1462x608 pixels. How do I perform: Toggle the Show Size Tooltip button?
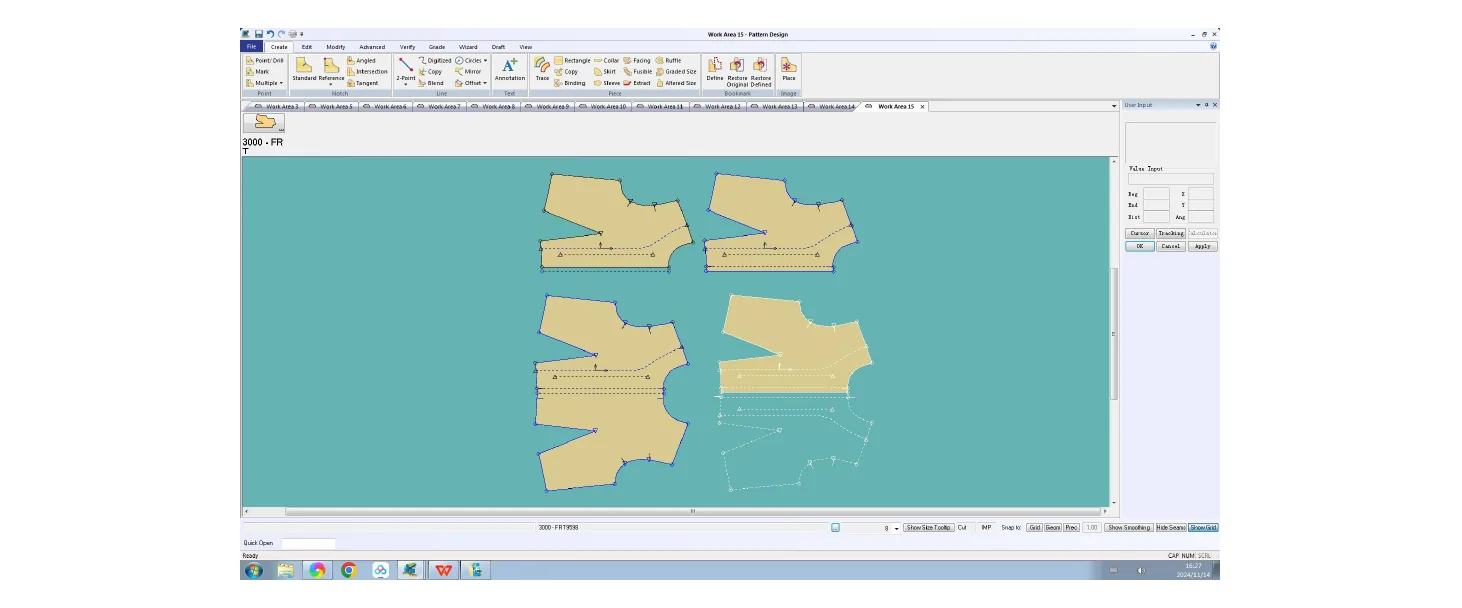click(929, 527)
